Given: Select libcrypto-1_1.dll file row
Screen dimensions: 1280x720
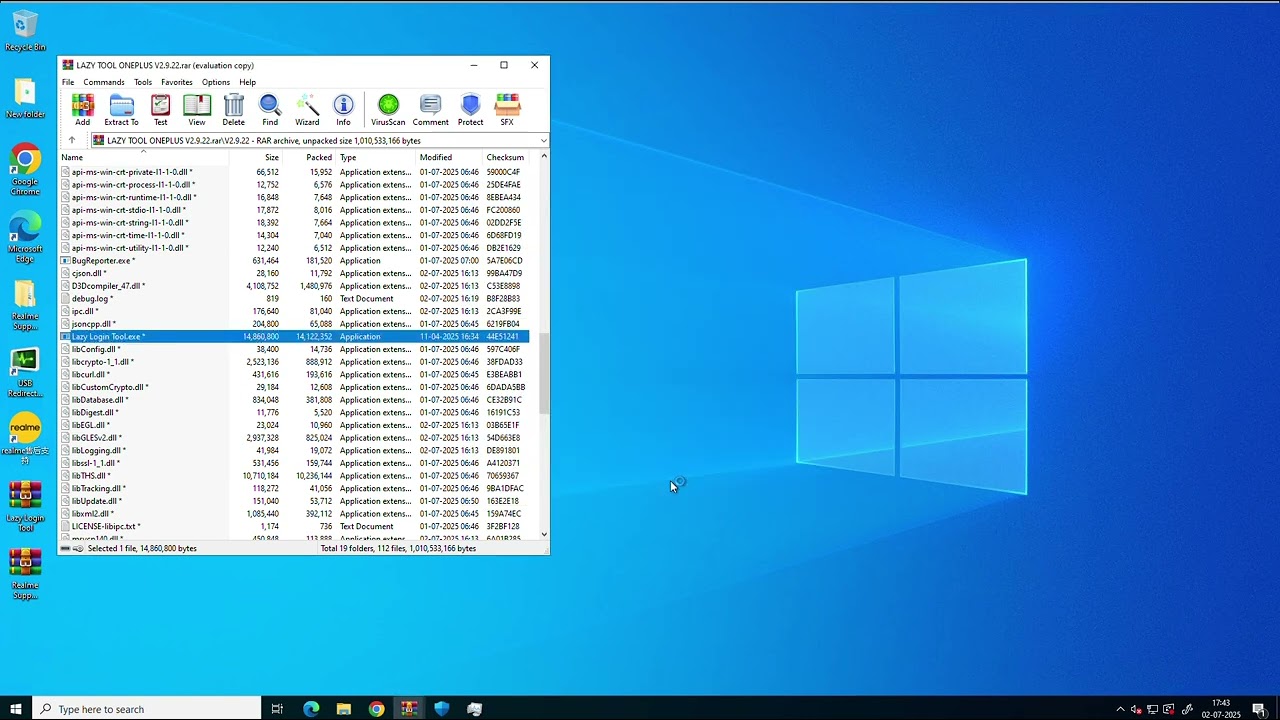Looking at the screenshot, I should point(294,362).
